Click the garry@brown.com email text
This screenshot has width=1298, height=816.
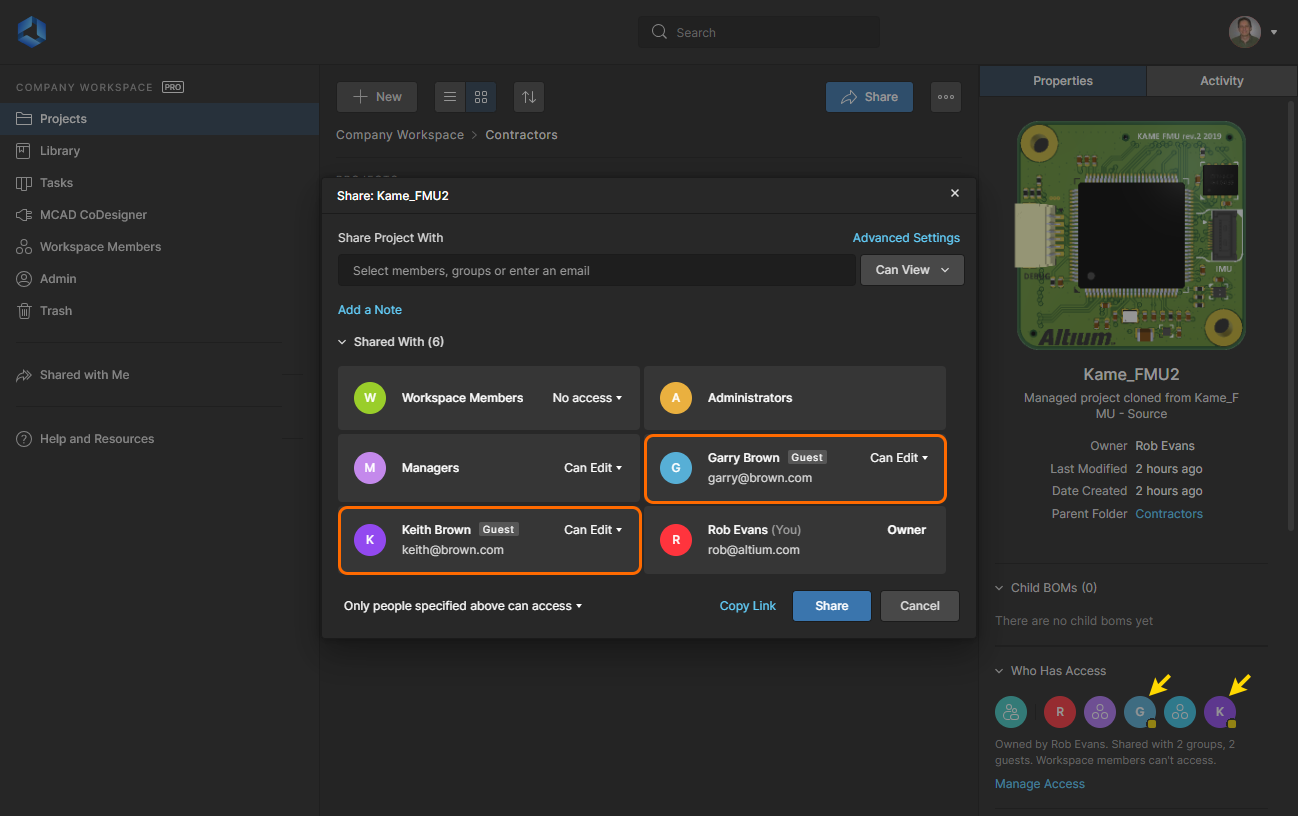coord(760,478)
